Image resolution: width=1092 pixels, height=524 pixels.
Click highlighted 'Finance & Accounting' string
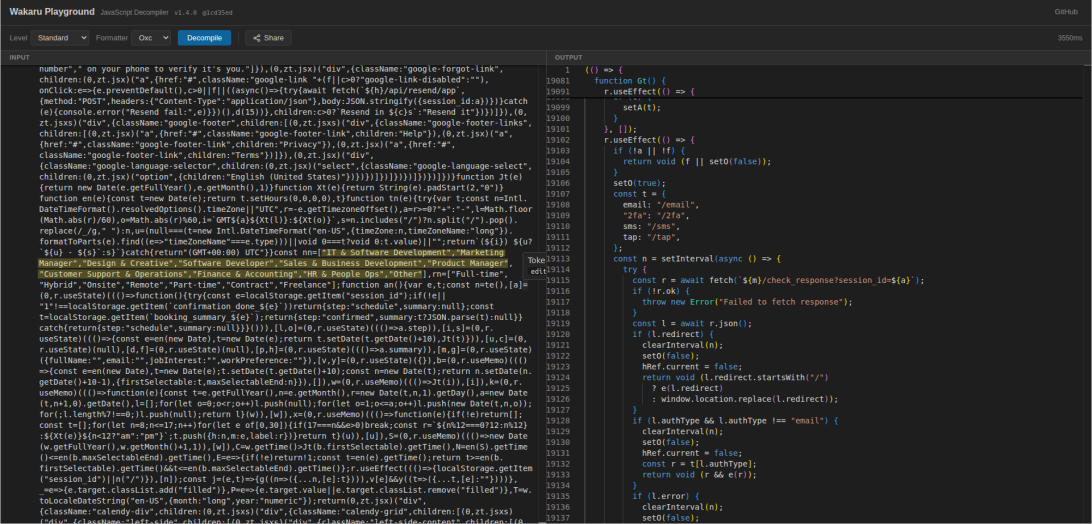[x=245, y=274]
